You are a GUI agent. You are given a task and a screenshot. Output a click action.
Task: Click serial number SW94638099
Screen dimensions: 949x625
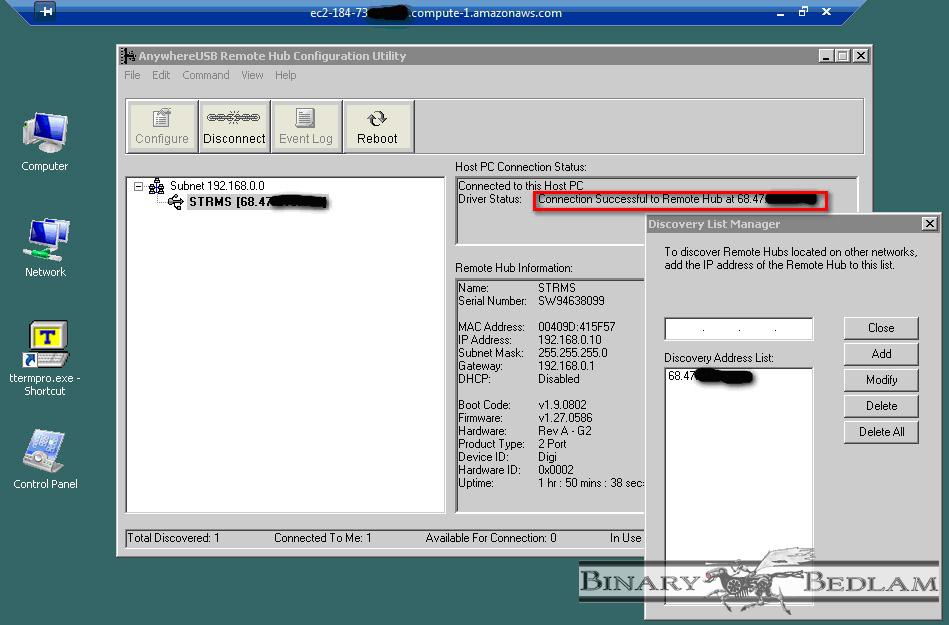point(571,301)
